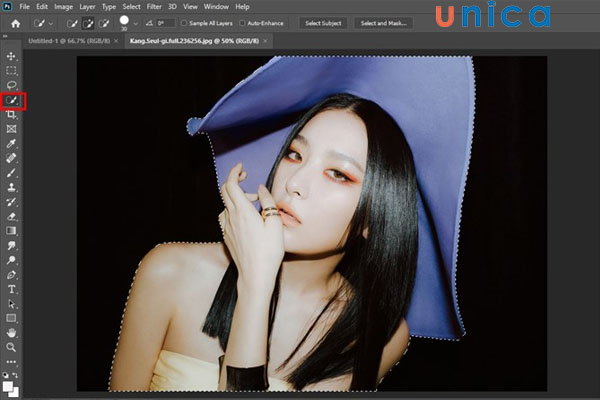Open the Layer menu
Viewport: 600px width, 400px height.
(x=88, y=7)
